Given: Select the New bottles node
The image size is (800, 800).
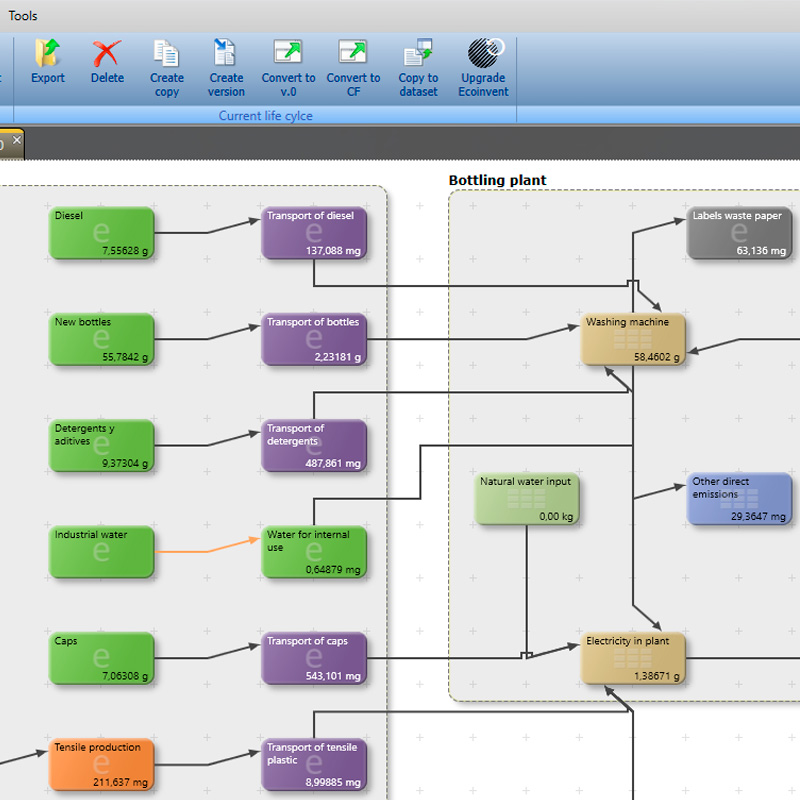Looking at the screenshot, I should tap(102, 340).
